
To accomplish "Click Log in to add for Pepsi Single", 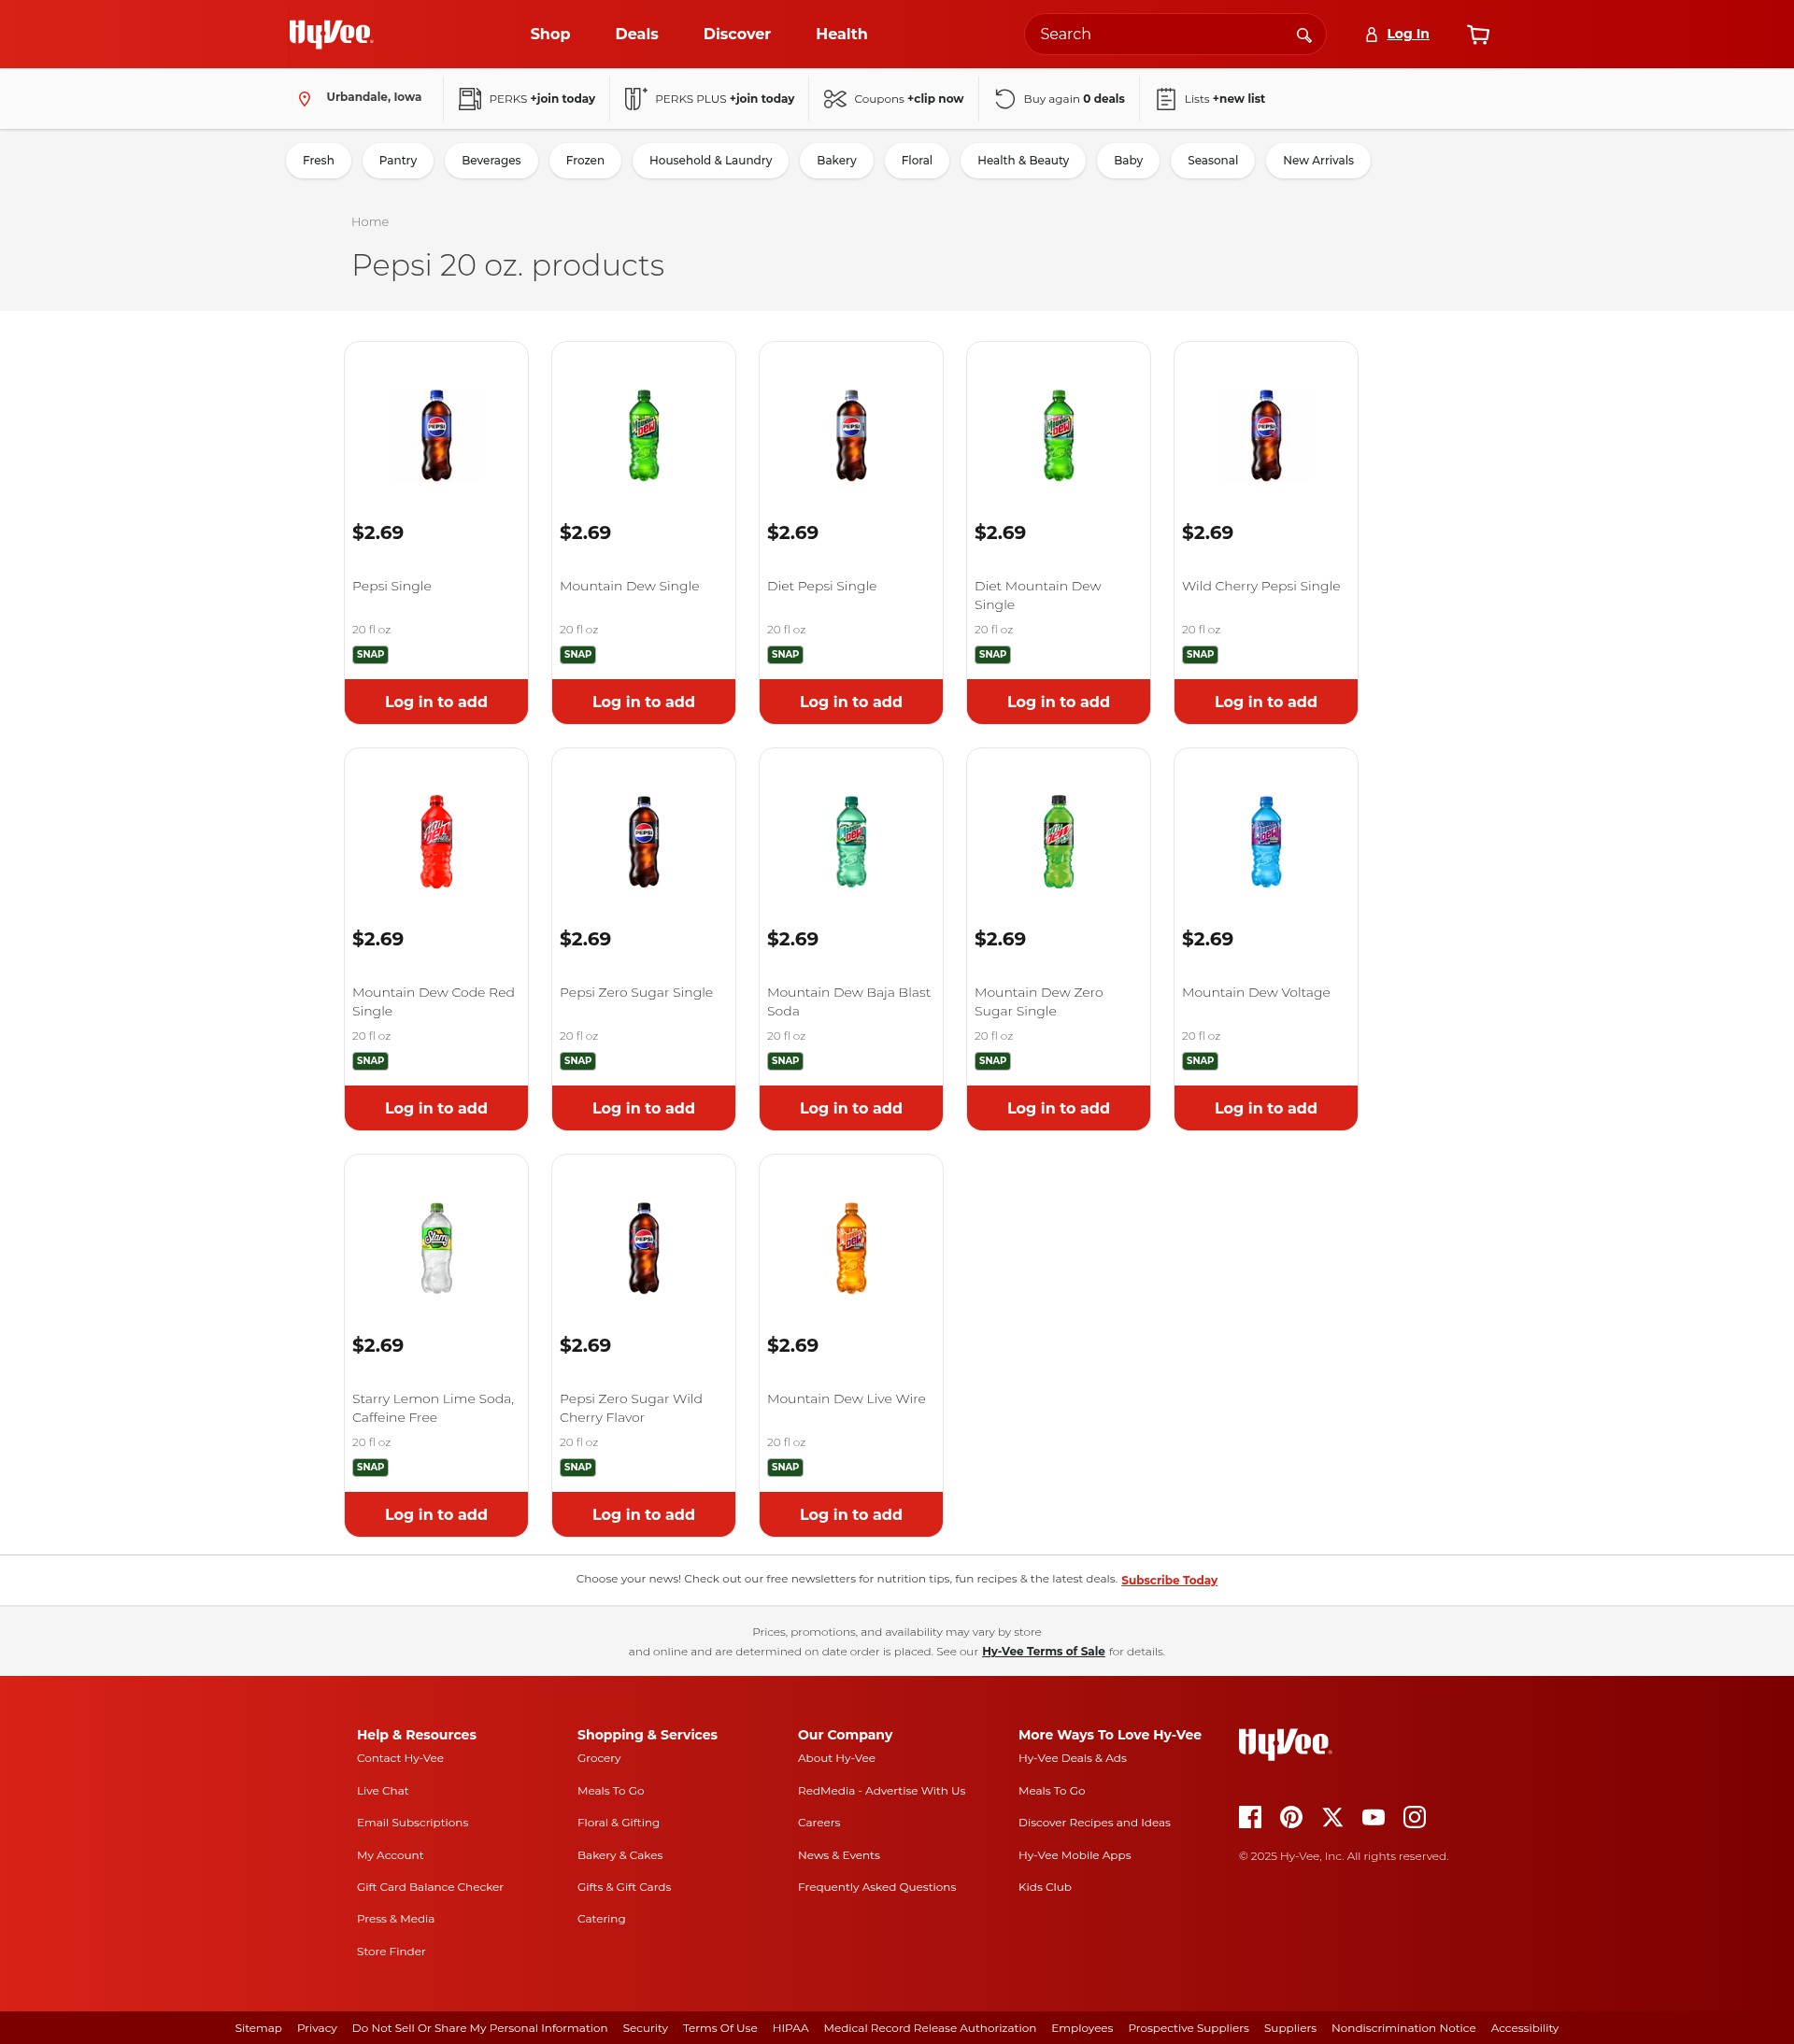I will coord(436,701).
